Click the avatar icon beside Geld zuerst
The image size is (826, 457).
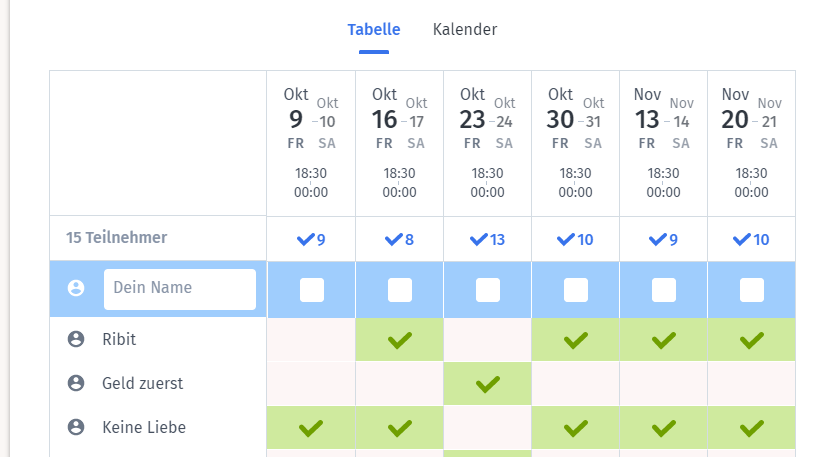[x=76, y=383]
